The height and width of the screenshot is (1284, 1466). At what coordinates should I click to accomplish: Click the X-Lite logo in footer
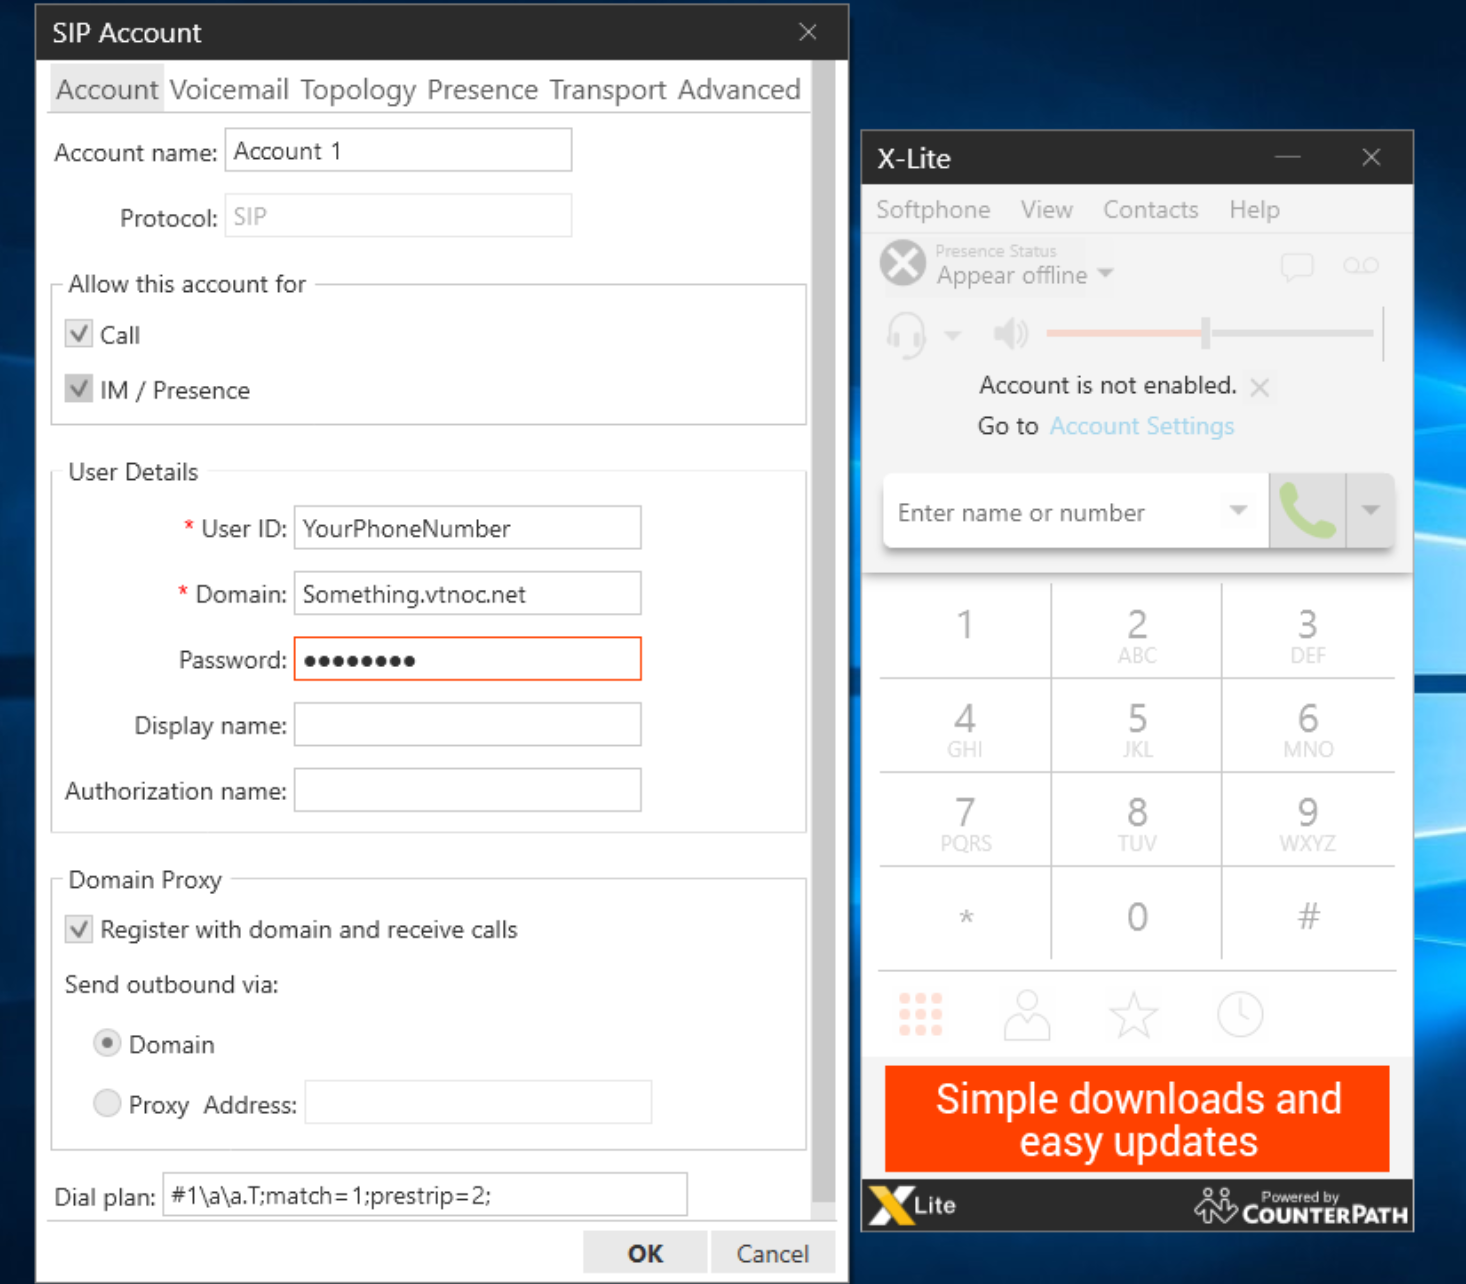click(913, 1205)
